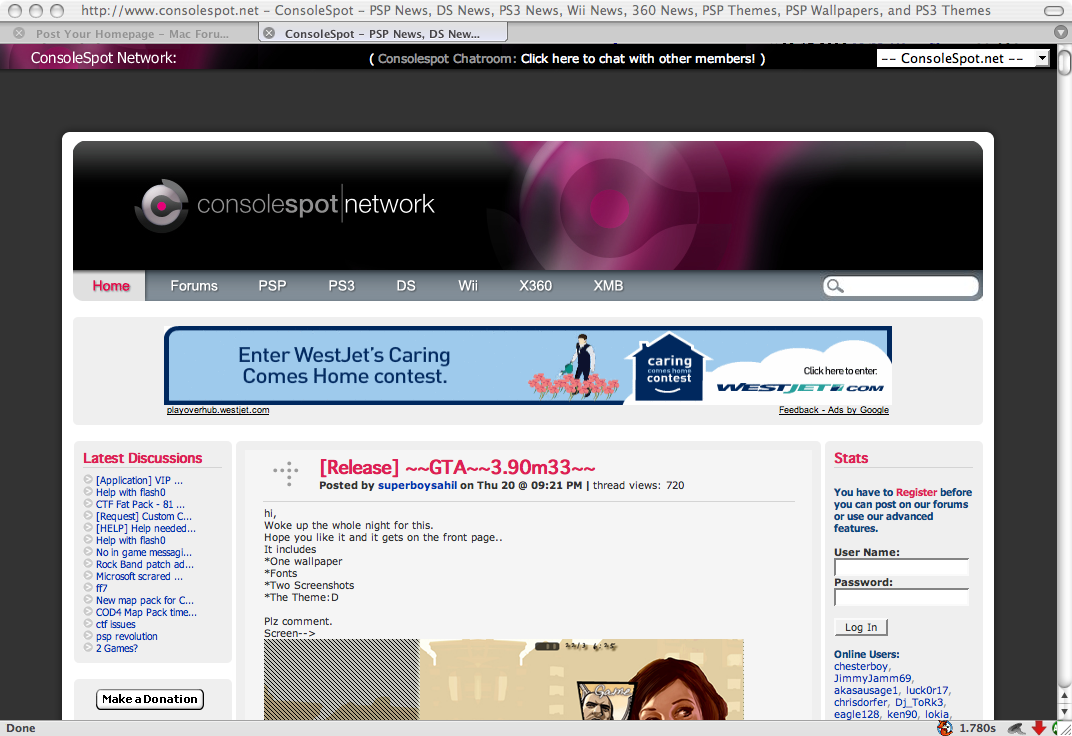Click the playoverhub.westjet.com link
This screenshot has width=1072, height=736.
pos(217,410)
